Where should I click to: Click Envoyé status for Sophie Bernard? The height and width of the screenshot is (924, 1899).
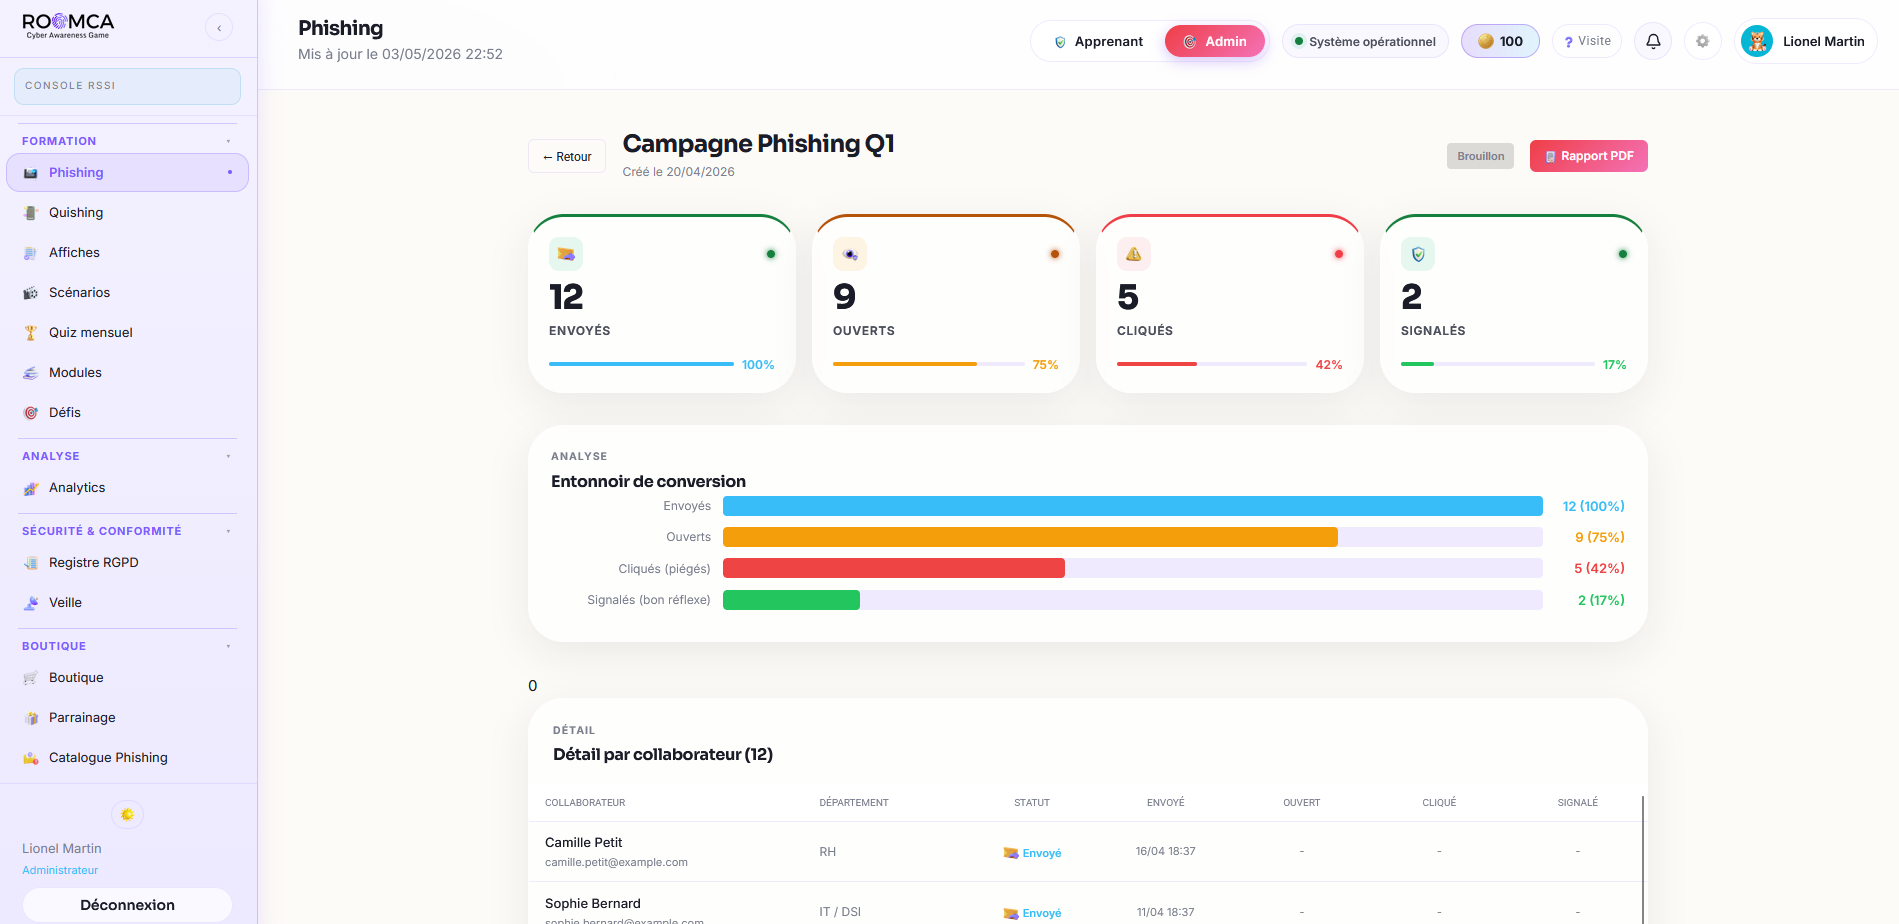1032,913
